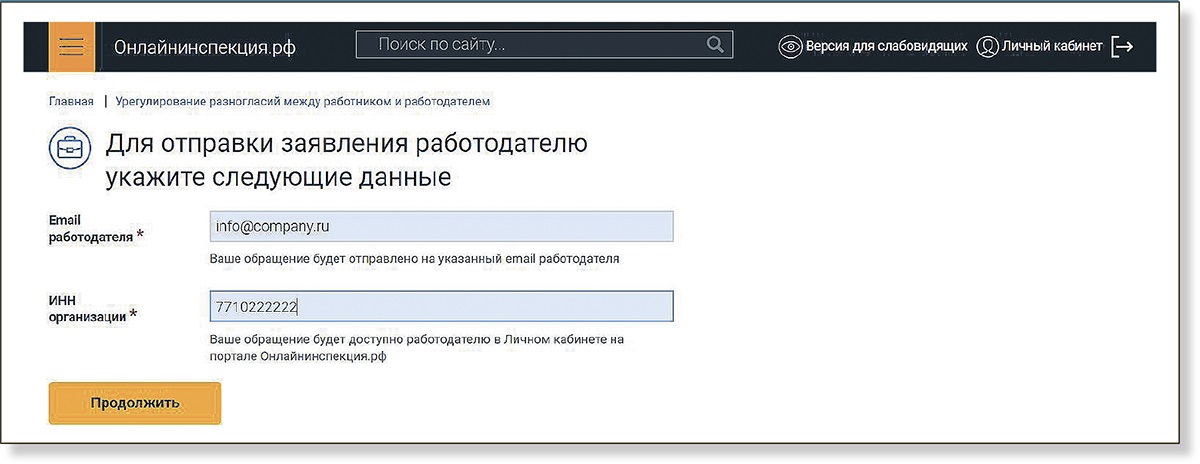
Task: Open the orange hamburger menu
Action: pyautogui.click(x=71, y=47)
